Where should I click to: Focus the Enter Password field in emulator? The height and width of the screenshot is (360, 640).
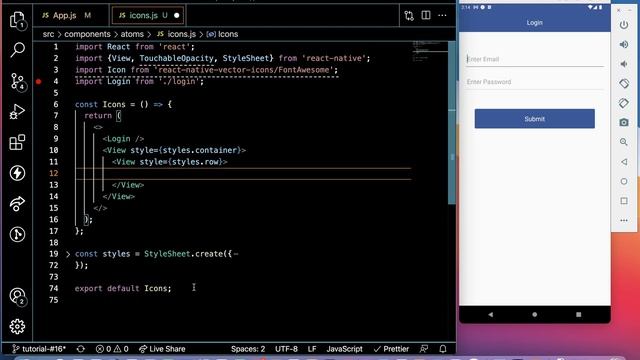(534, 82)
